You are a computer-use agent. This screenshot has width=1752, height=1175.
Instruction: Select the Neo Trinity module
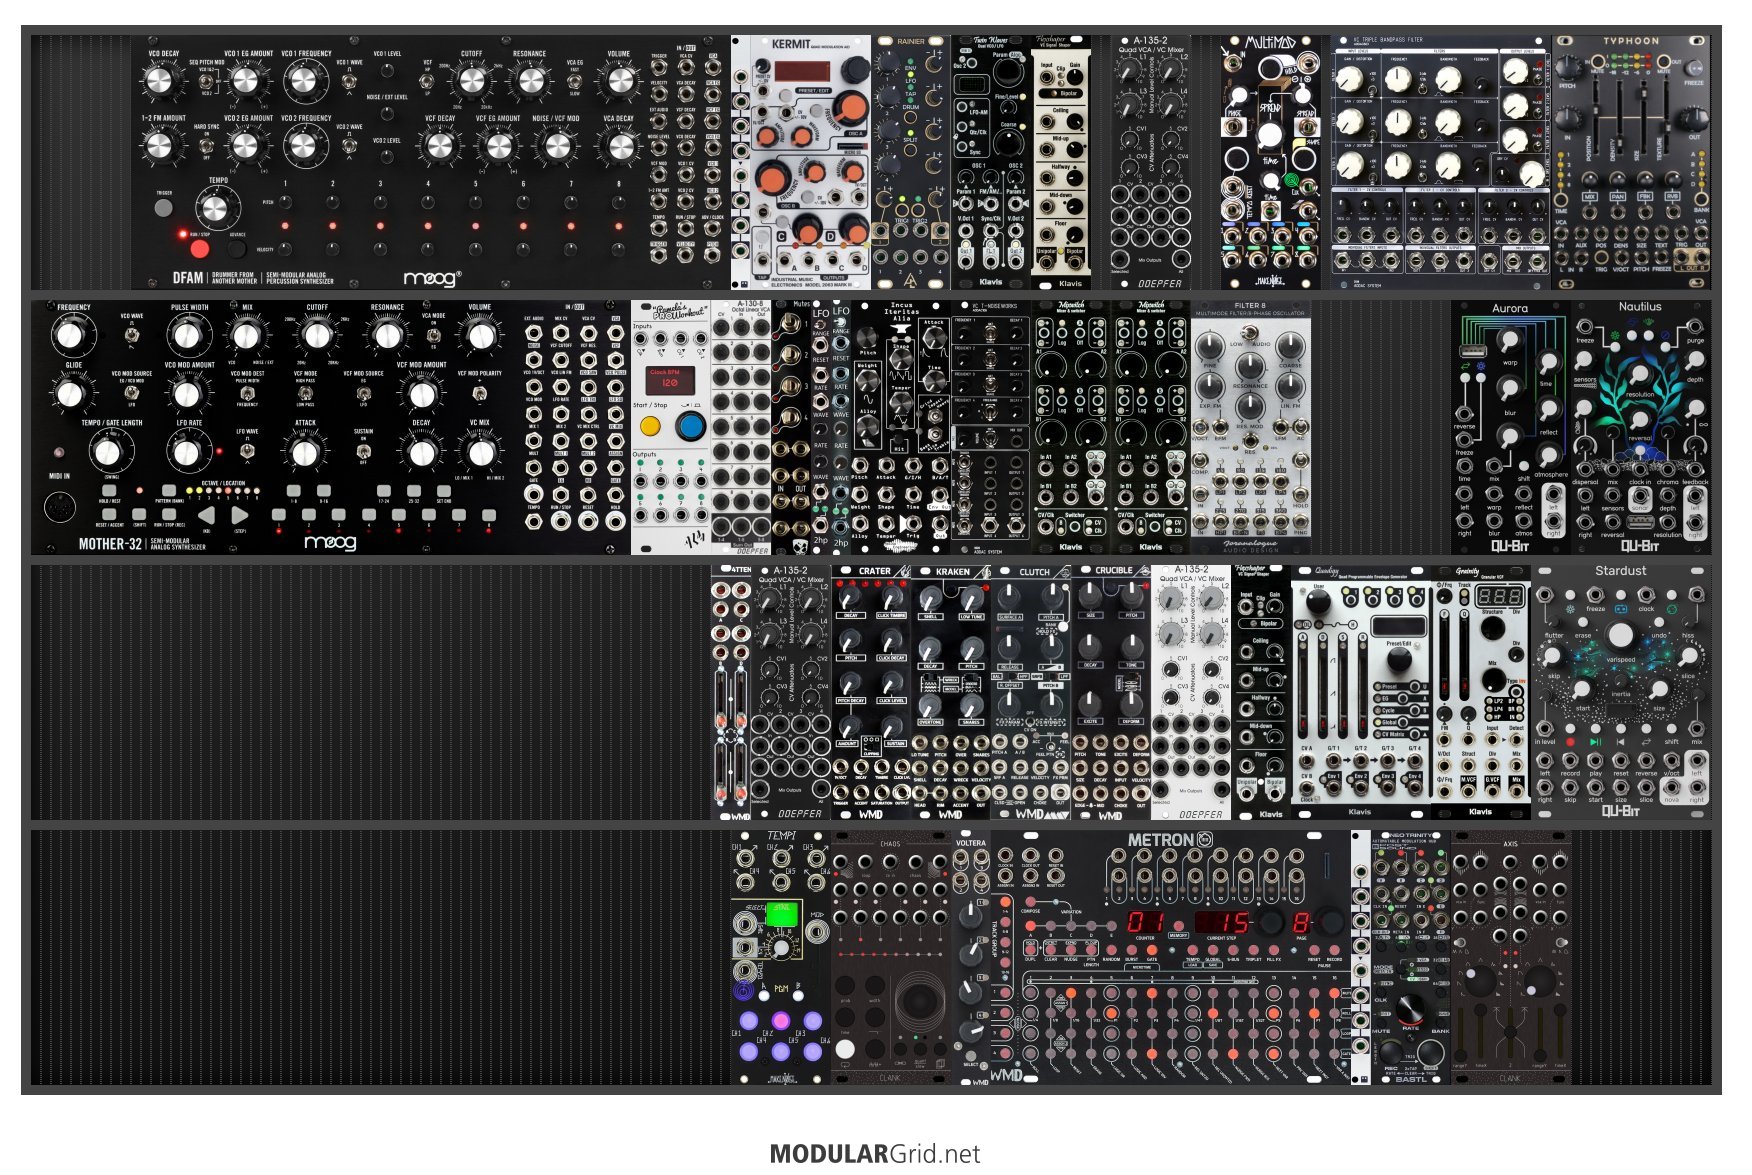1410,957
